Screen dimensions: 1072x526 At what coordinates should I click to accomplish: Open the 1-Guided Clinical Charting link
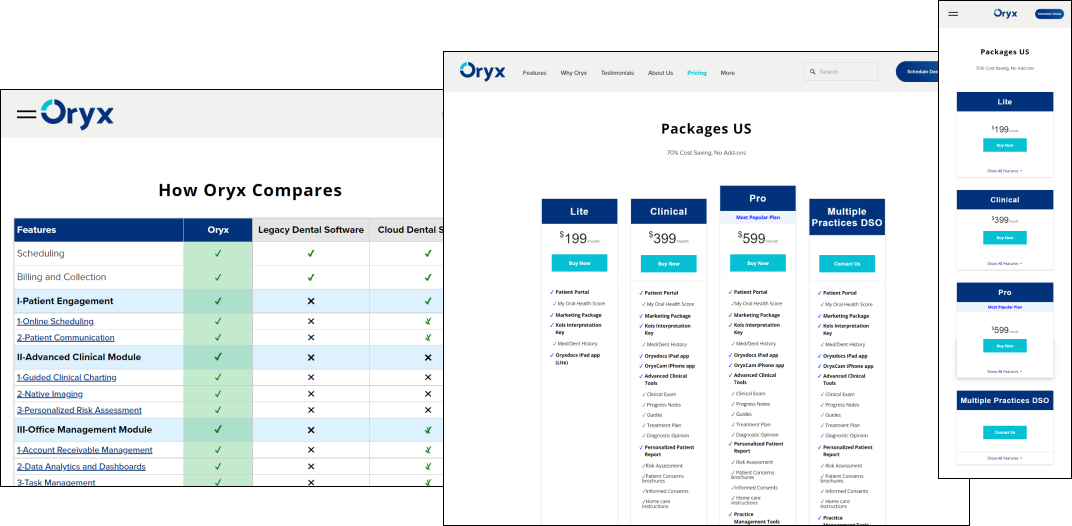(x=66, y=378)
